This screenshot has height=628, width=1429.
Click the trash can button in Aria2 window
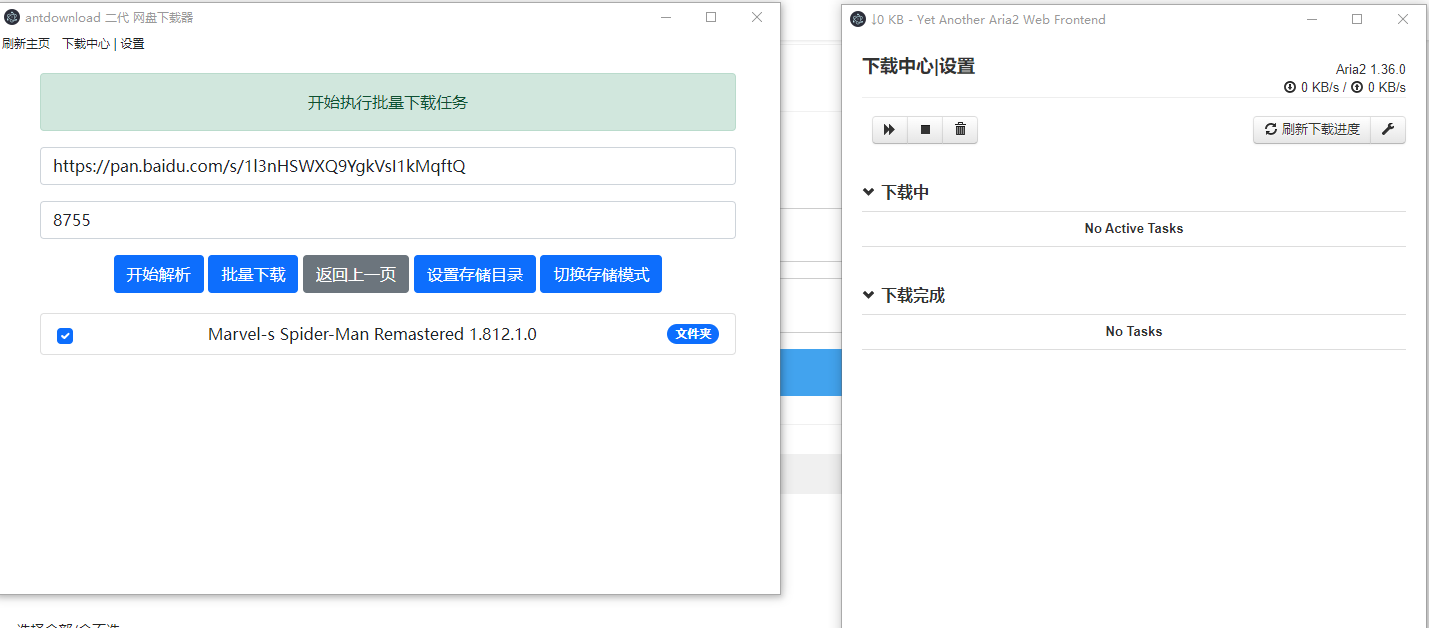pyautogui.click(x=960, y=130)
